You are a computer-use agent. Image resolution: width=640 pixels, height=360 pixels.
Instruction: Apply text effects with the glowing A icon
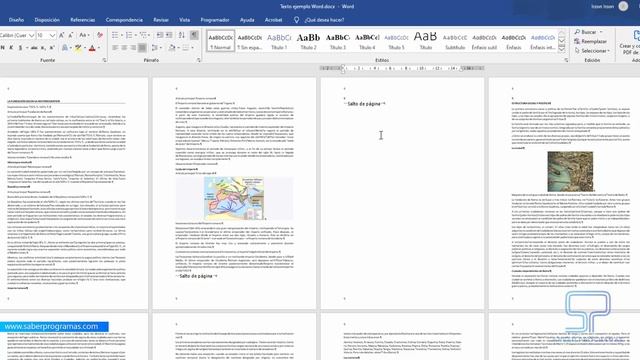65,48
